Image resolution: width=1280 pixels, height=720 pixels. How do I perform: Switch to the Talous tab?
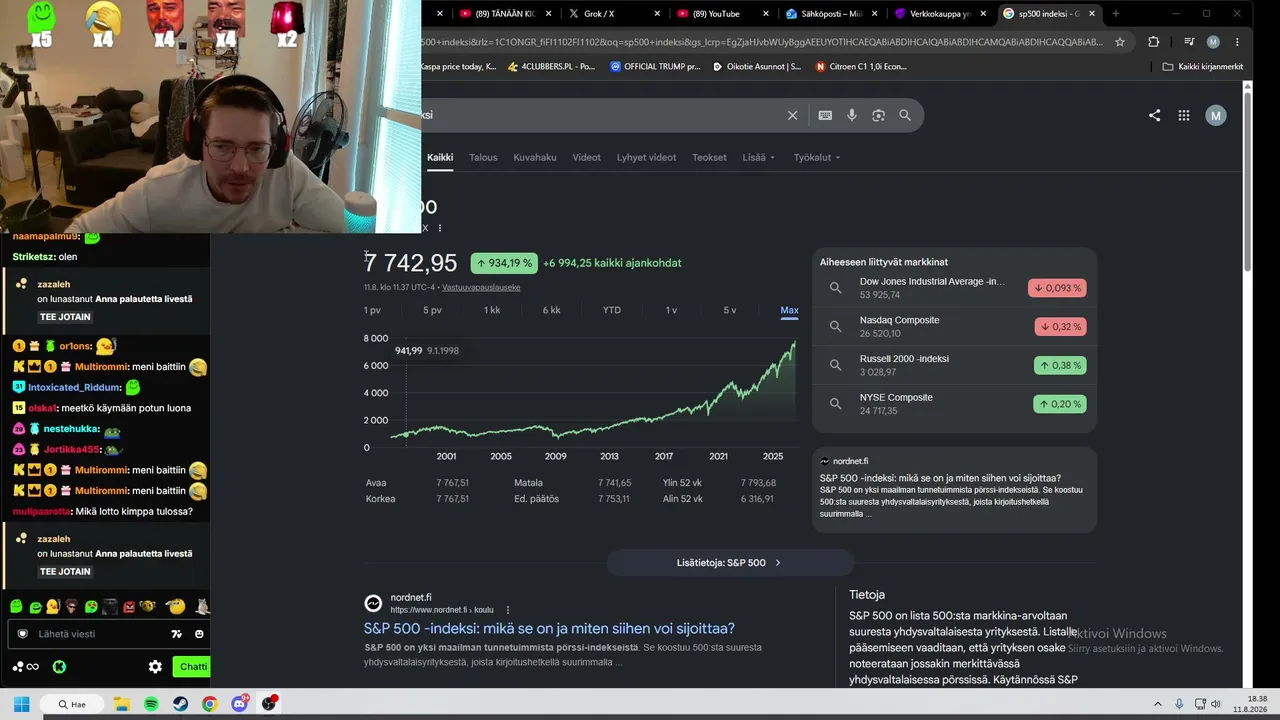pyautogui.click(x=483, y=157)
